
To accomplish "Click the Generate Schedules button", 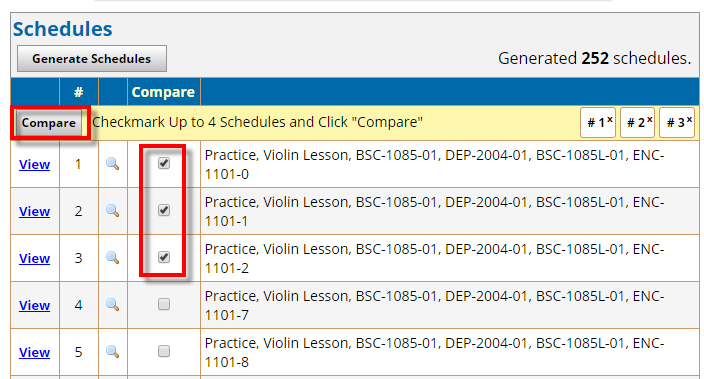I will tap(92, 58).
